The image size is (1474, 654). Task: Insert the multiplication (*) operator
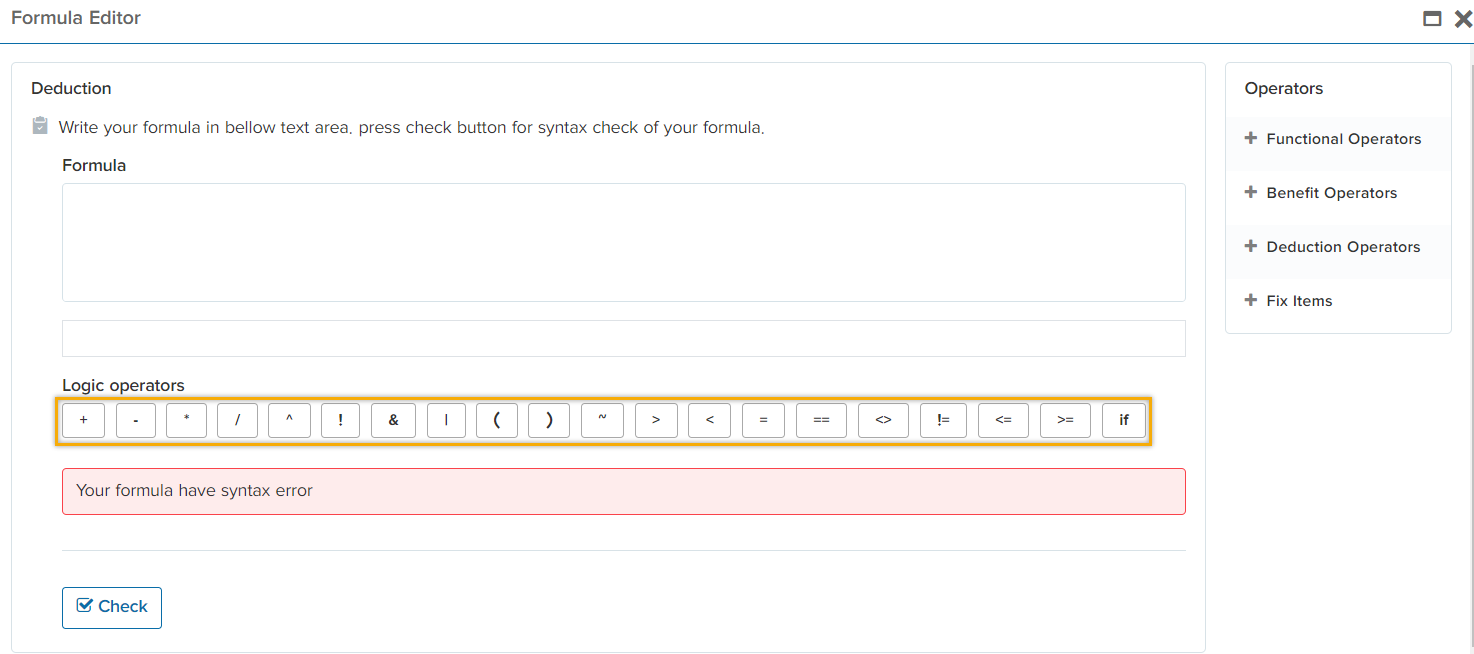point(186,420)
